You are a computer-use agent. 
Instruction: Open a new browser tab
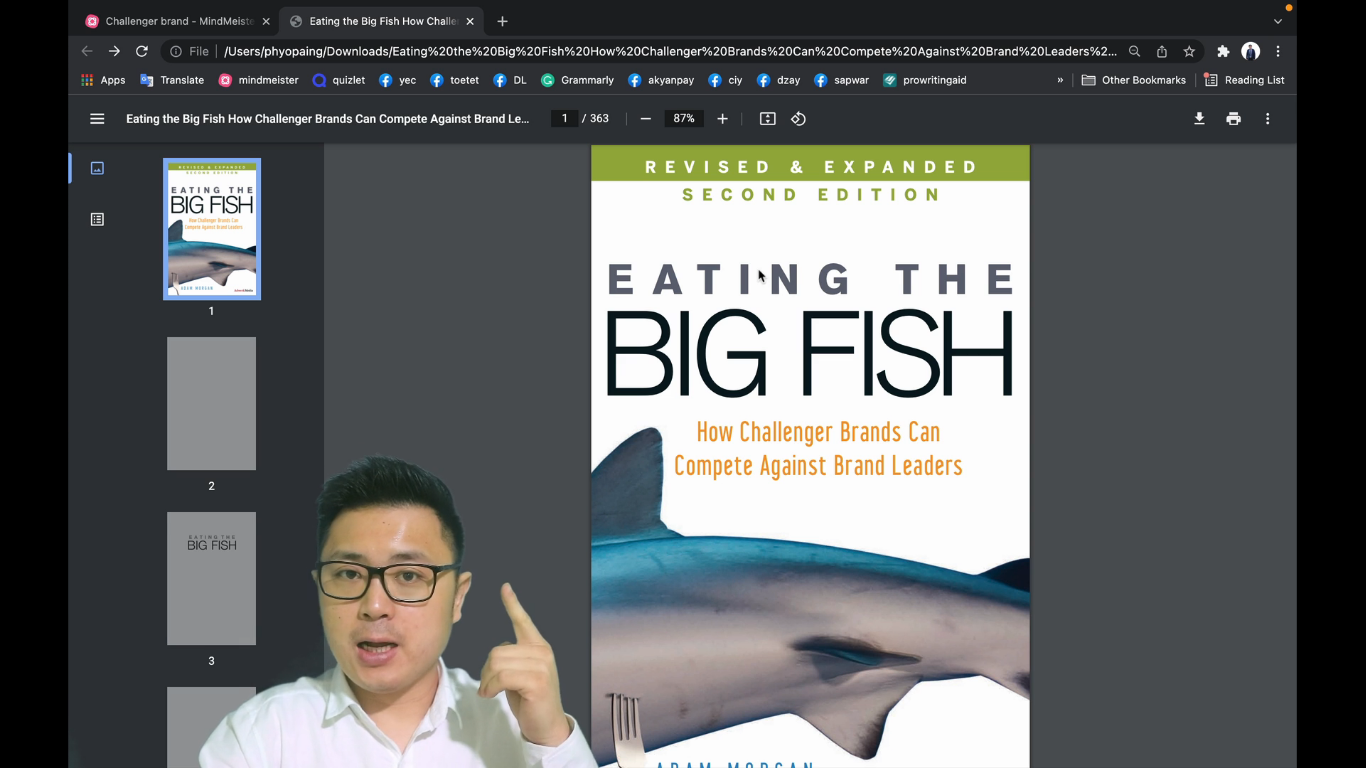502,21
